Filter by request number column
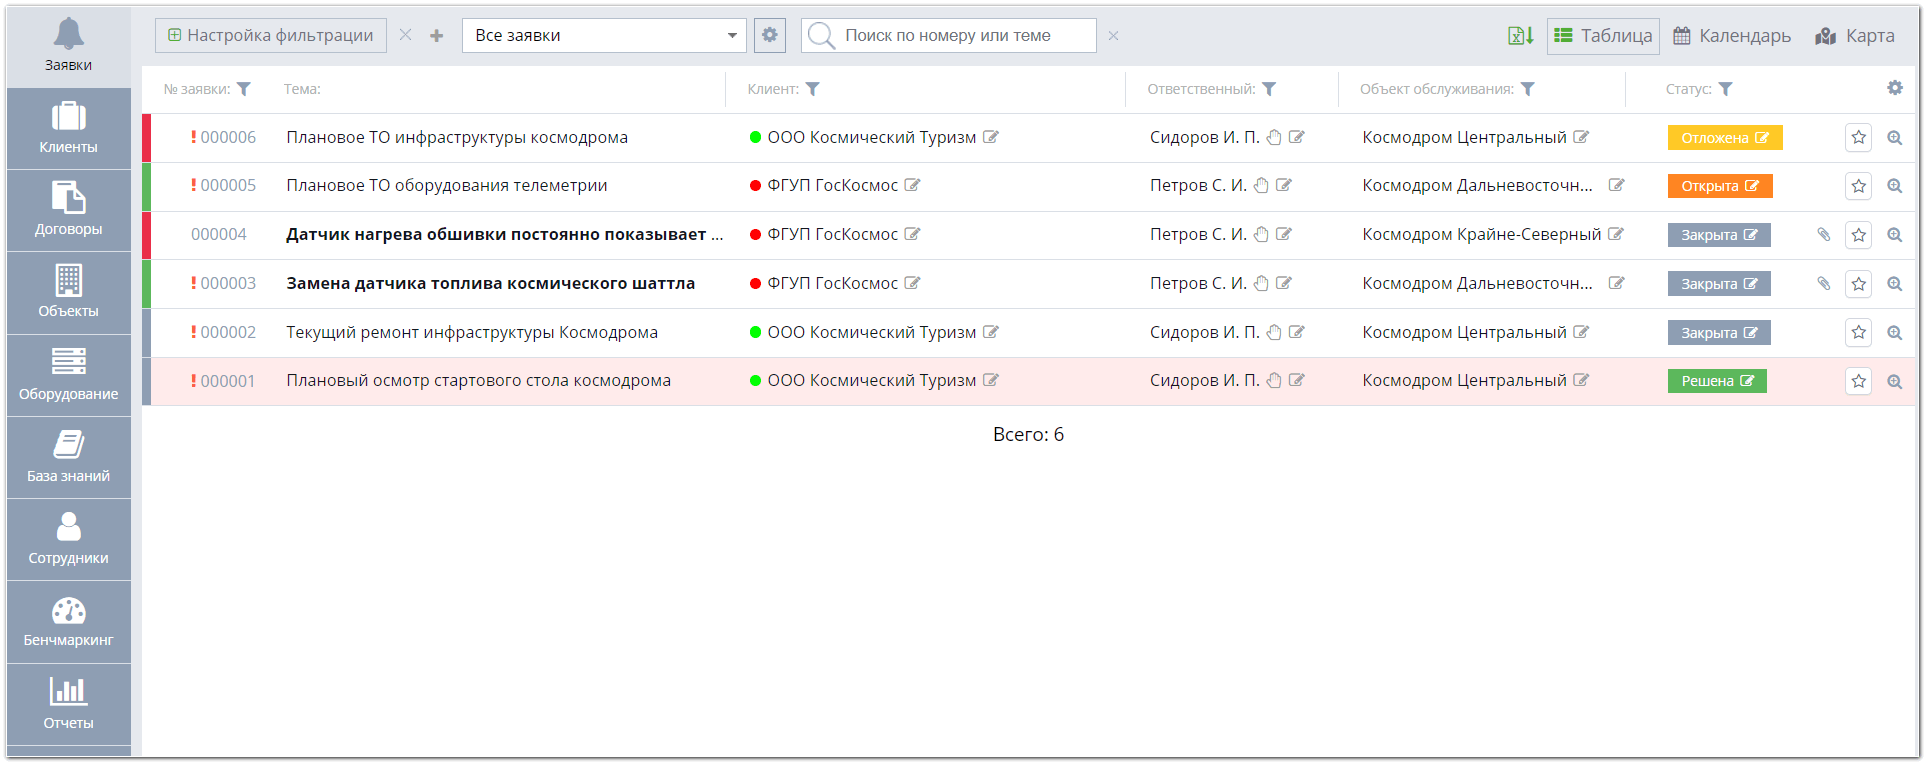The image size is (1925, 763). click(243, 89)
